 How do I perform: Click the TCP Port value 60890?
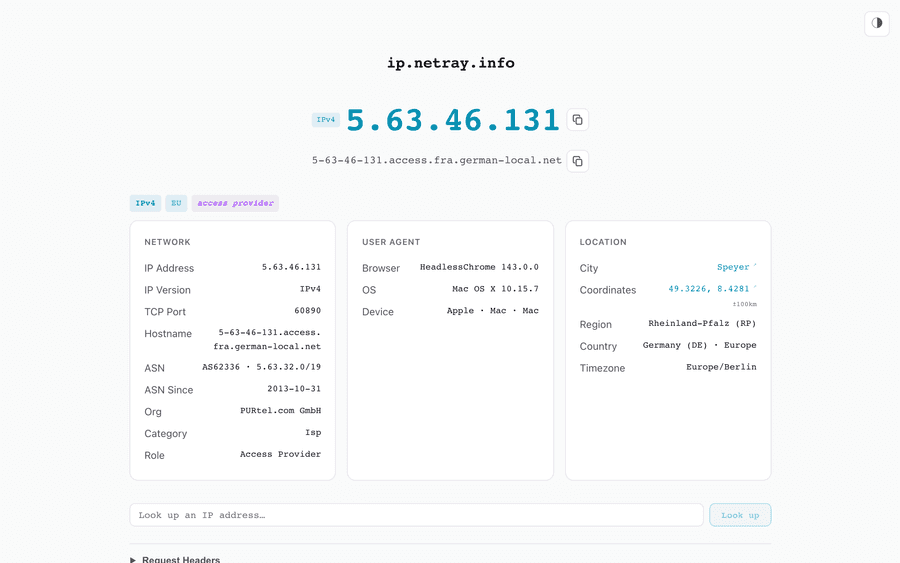point(307,311)
